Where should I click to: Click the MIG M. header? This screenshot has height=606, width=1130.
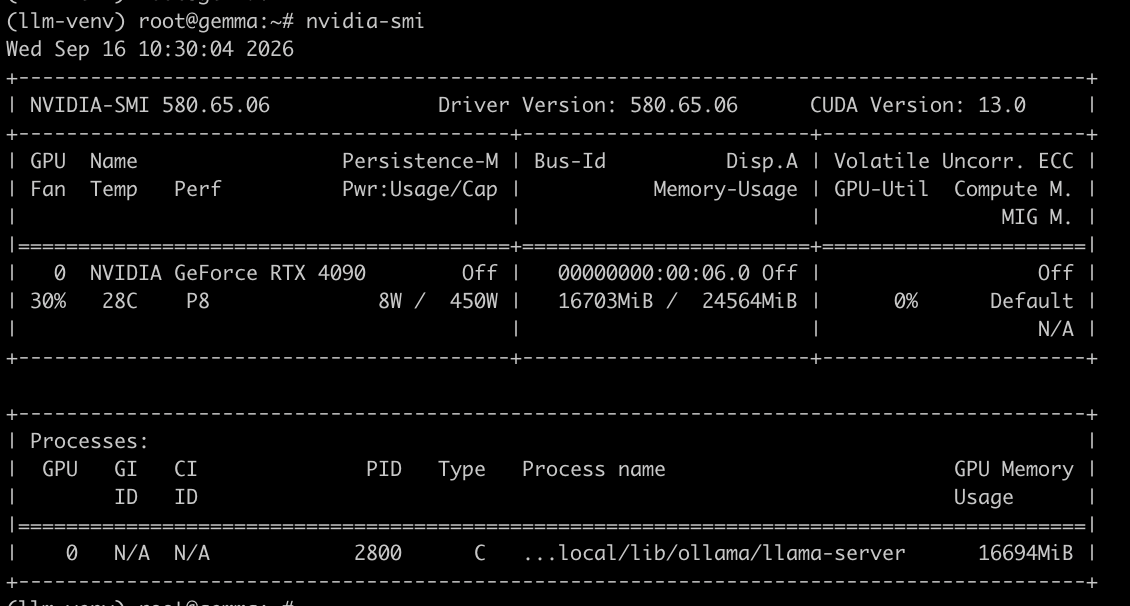(1037, 217)
